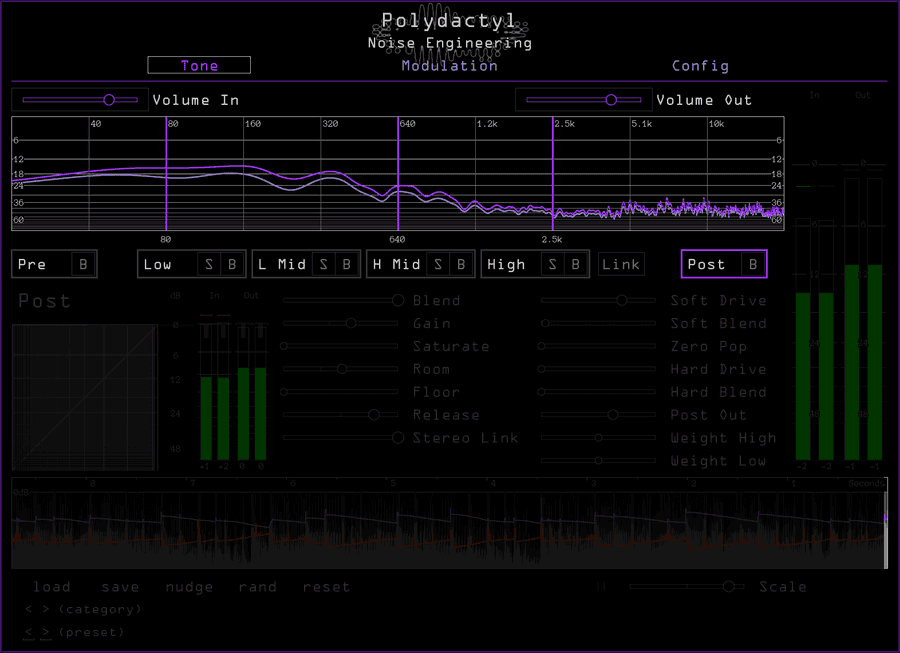Go to previous preset arrow

(x=29, y=632)
